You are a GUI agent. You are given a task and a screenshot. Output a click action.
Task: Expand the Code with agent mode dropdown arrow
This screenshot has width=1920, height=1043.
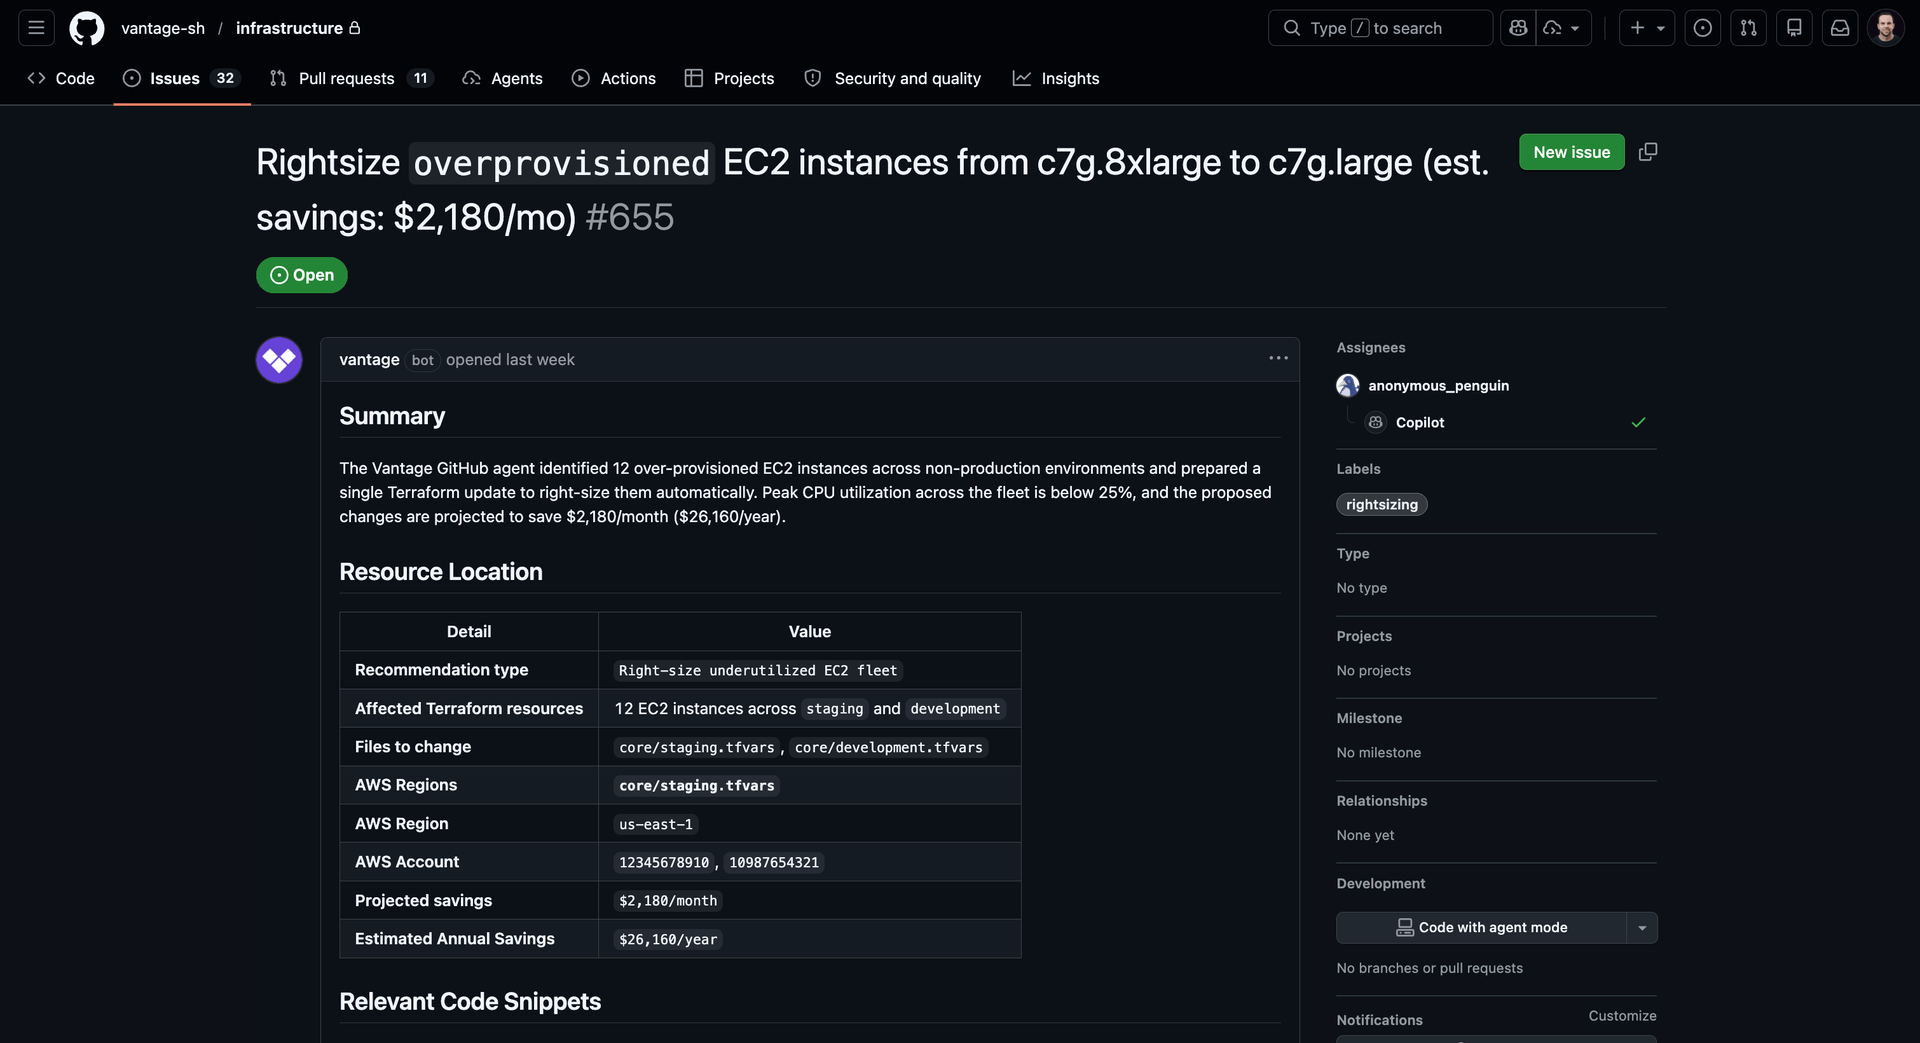click(1640, 927)
